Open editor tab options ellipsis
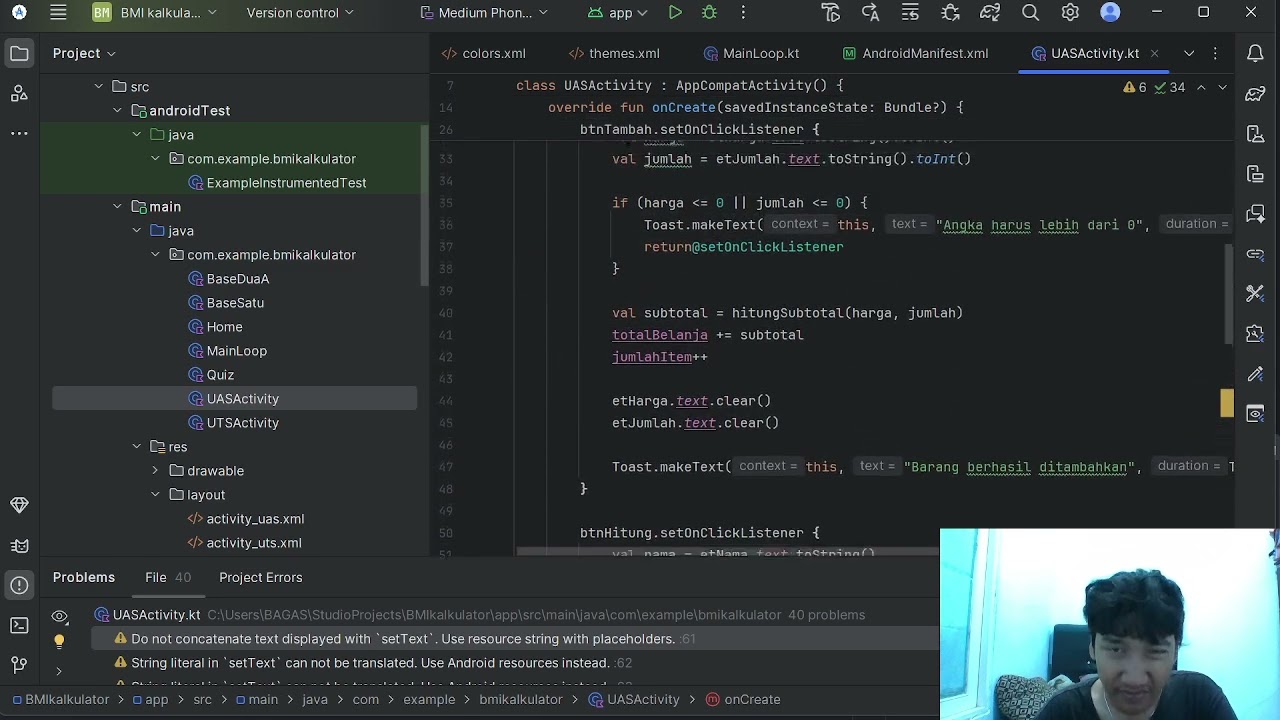 (x=1215, y=53)
